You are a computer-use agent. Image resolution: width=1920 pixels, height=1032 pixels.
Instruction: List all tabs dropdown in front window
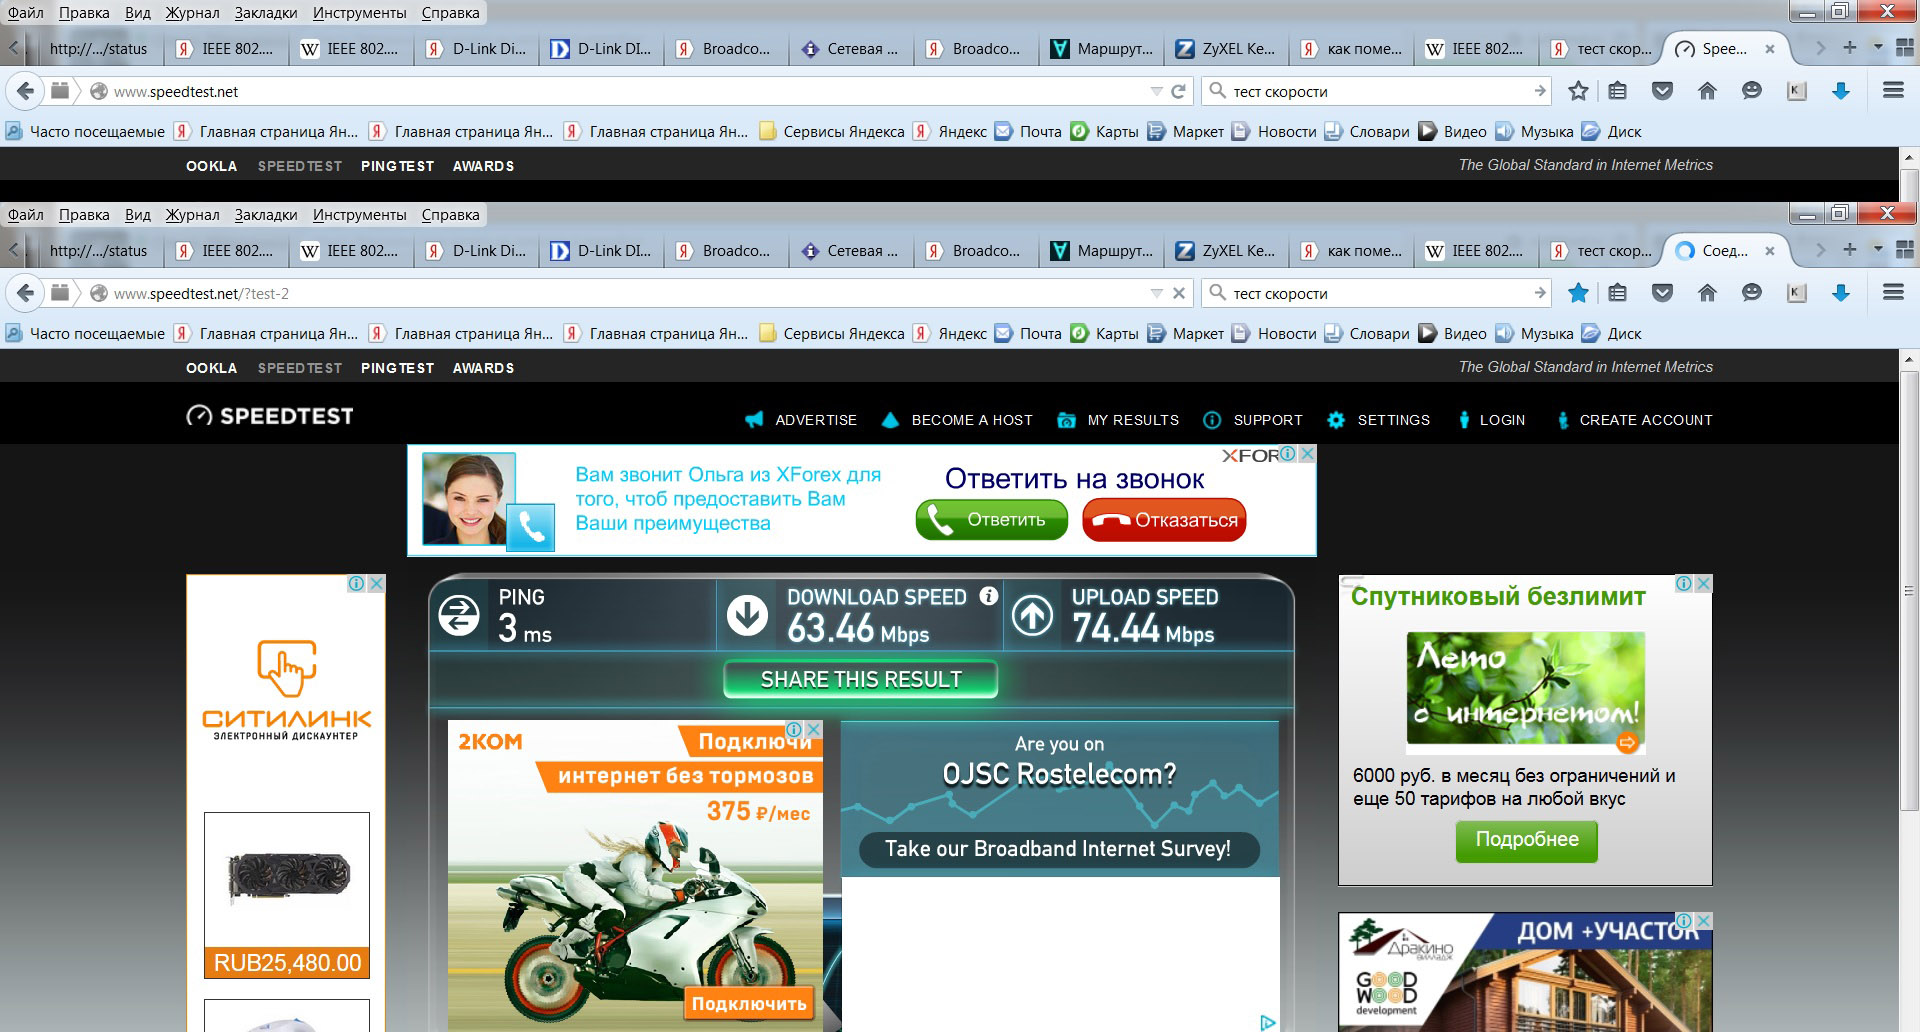tap(1877, 250)
